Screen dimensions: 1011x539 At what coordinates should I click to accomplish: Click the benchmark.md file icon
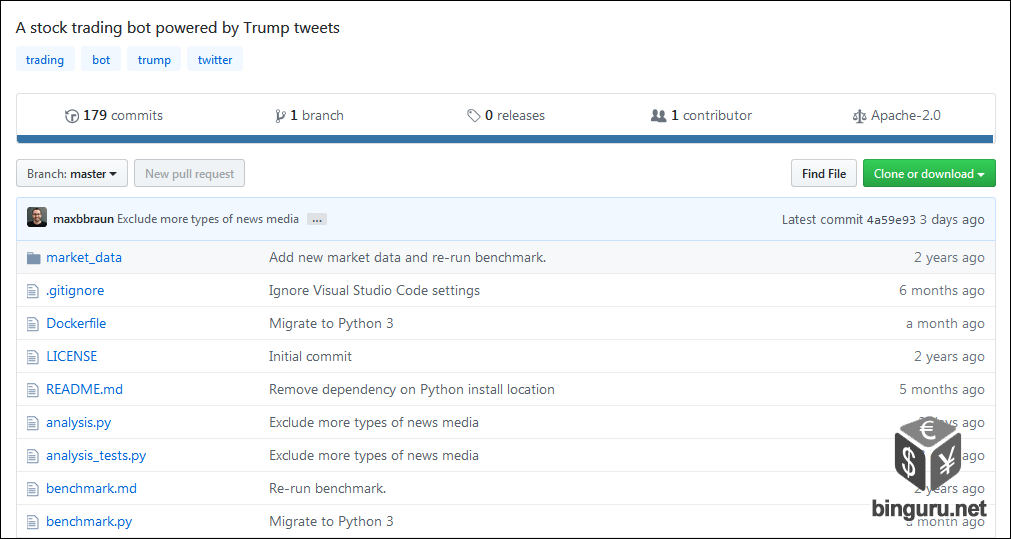(x=33, y=489)
